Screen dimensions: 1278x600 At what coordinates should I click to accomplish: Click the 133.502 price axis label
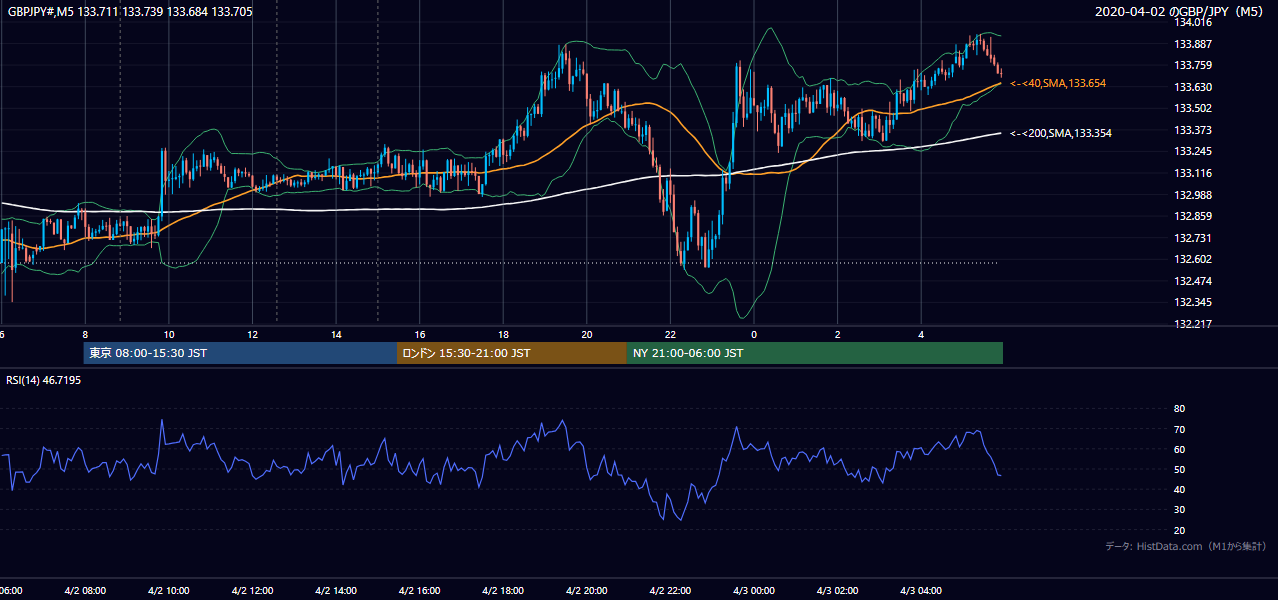(x=1193, y=109)
